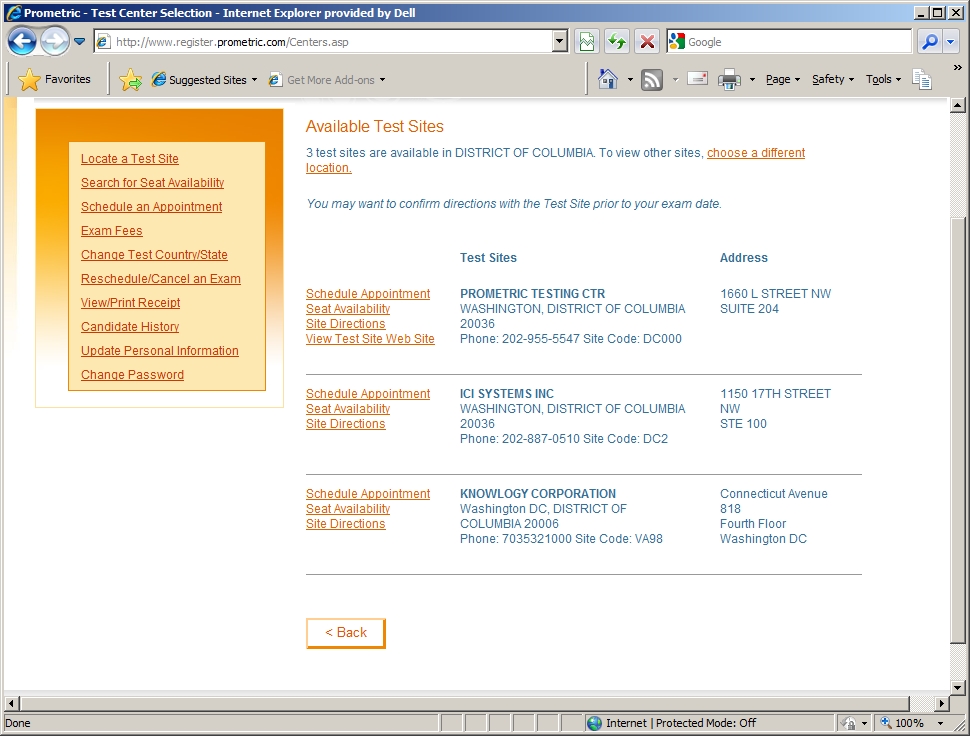Open the recent pages dropdown arrow
970x736 pixels.
click(79, 42)
